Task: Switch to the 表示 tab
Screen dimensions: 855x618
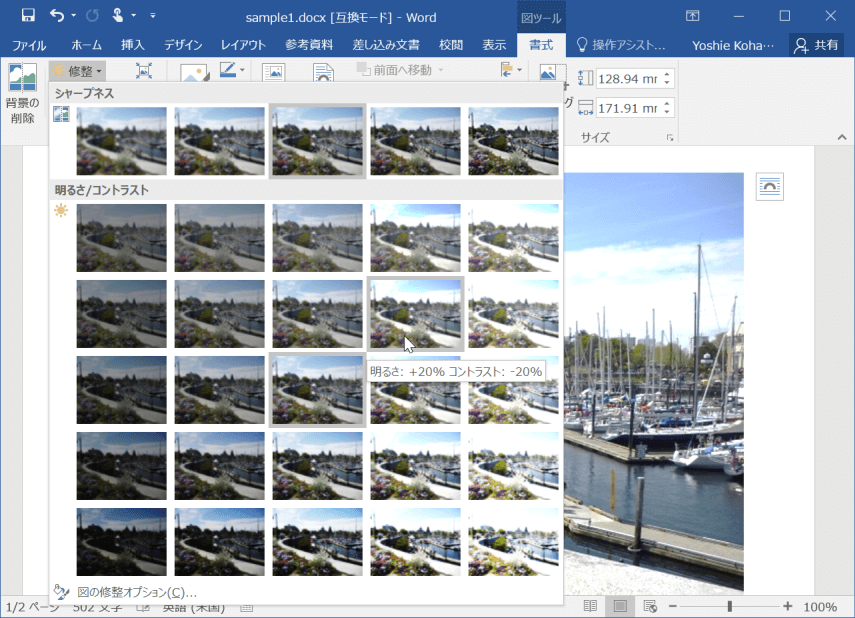Action: [x=494, y=45]
